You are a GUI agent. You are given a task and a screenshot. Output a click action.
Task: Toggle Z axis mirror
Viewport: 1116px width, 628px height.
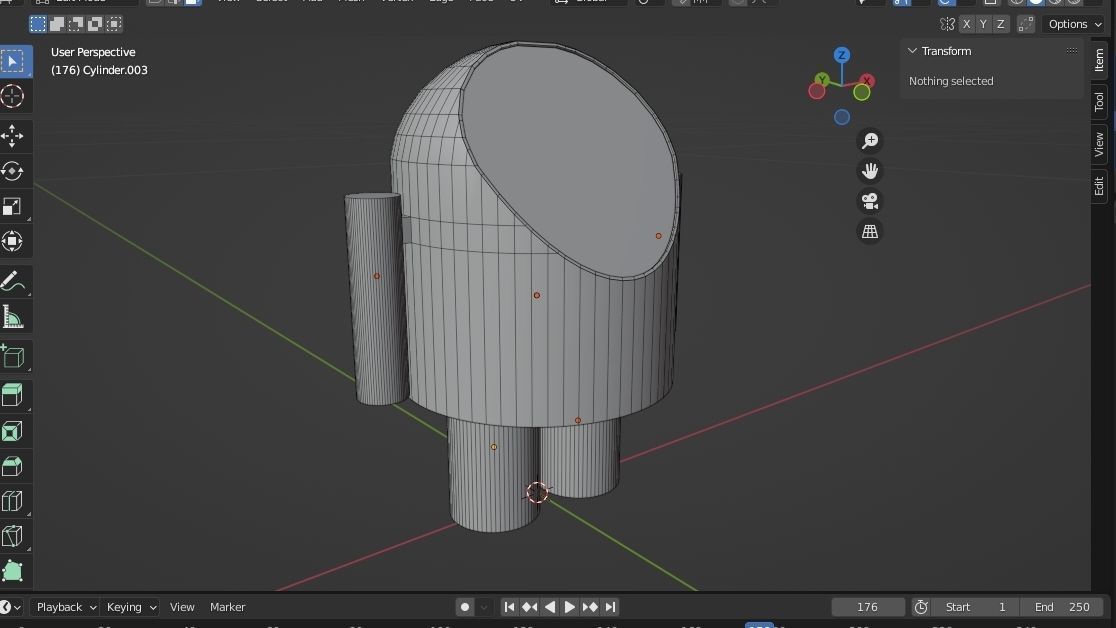pyautogui.click(x=1001, y=24)
